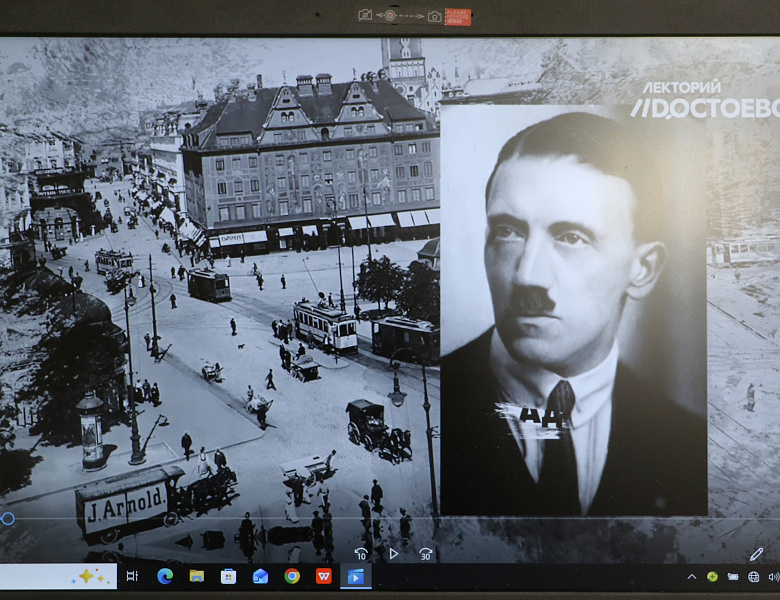Open the Mail app from taskbar

click(x=260, y=577)
